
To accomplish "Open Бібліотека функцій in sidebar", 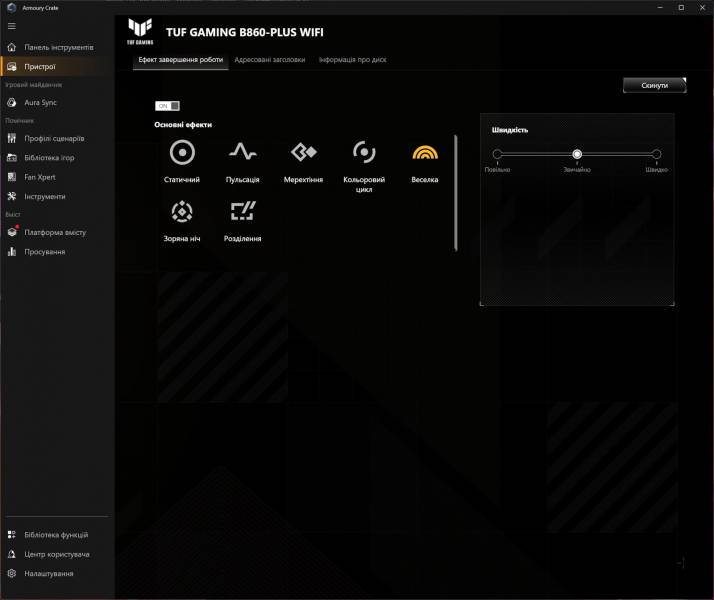I will (x=55, y=535).
